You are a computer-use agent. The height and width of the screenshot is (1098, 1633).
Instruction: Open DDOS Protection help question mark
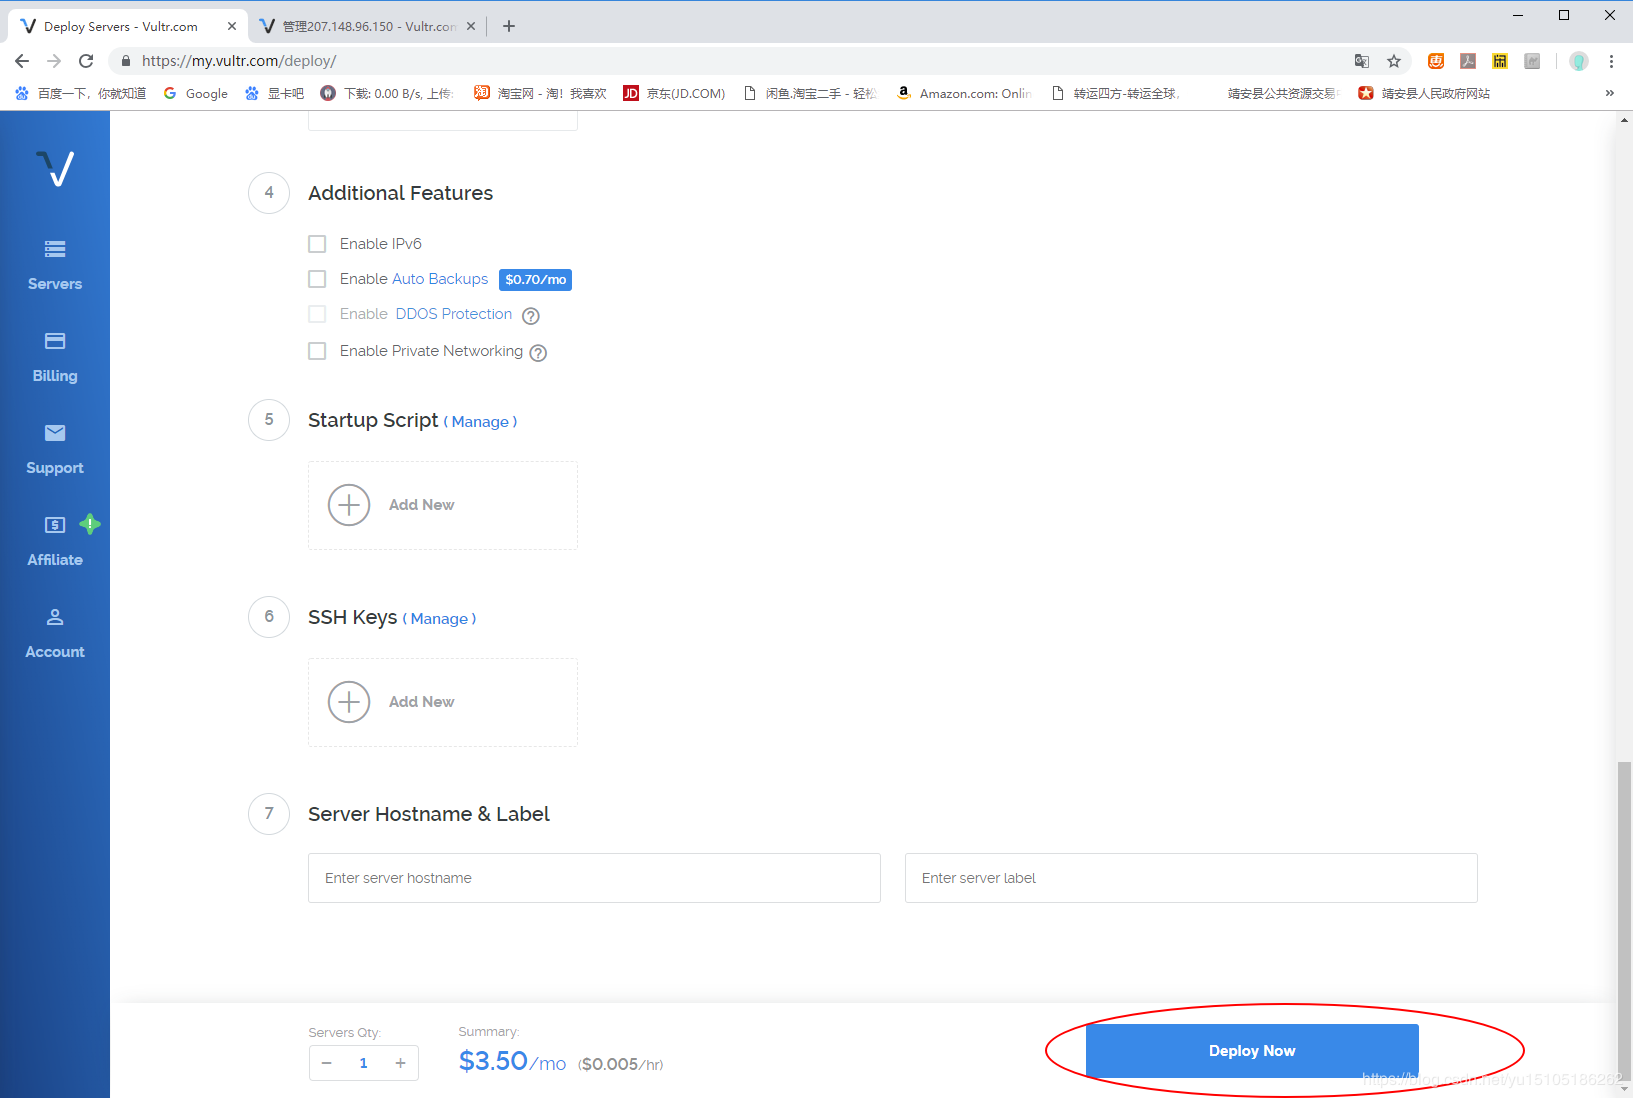[531, 316]
